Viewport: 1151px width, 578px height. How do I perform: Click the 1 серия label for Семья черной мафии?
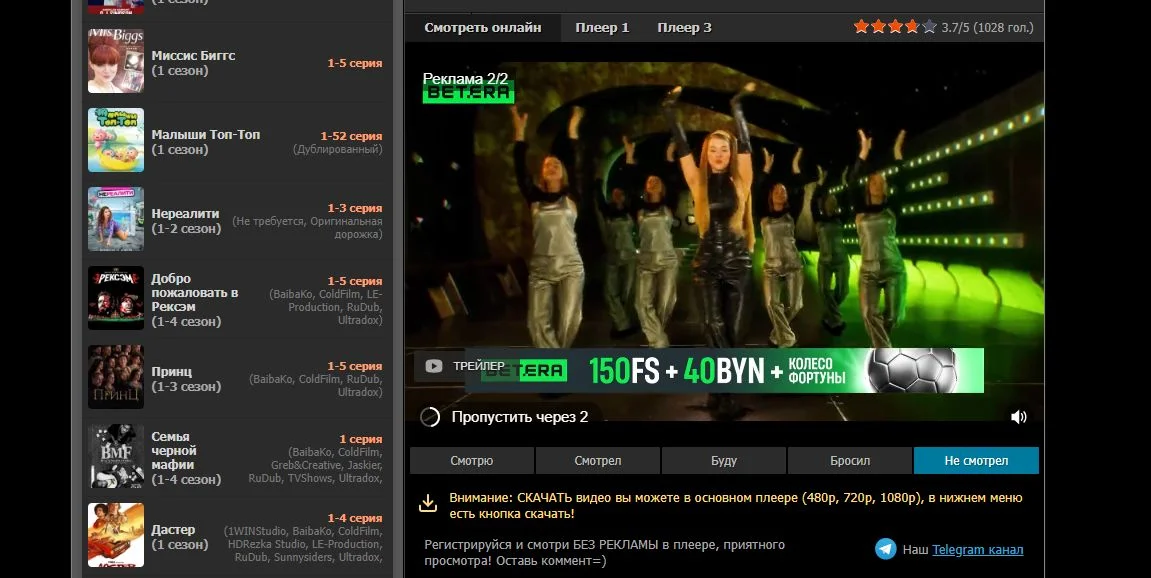click(360, 439)
